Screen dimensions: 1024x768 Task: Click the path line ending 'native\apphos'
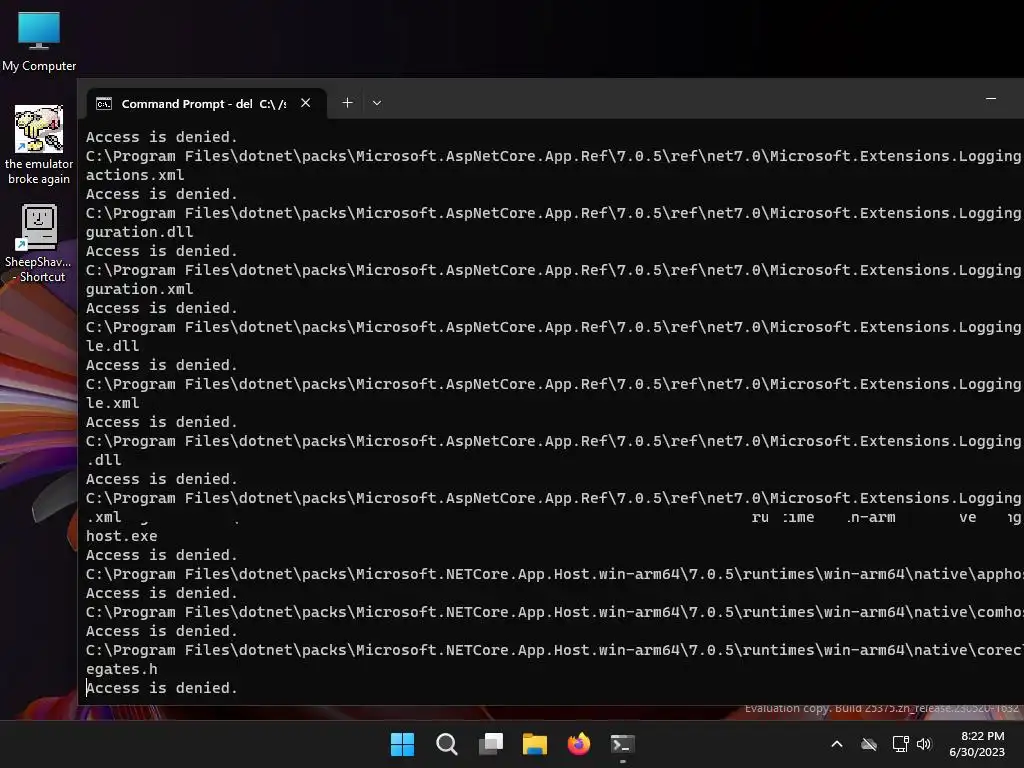(x=554, y=574)
